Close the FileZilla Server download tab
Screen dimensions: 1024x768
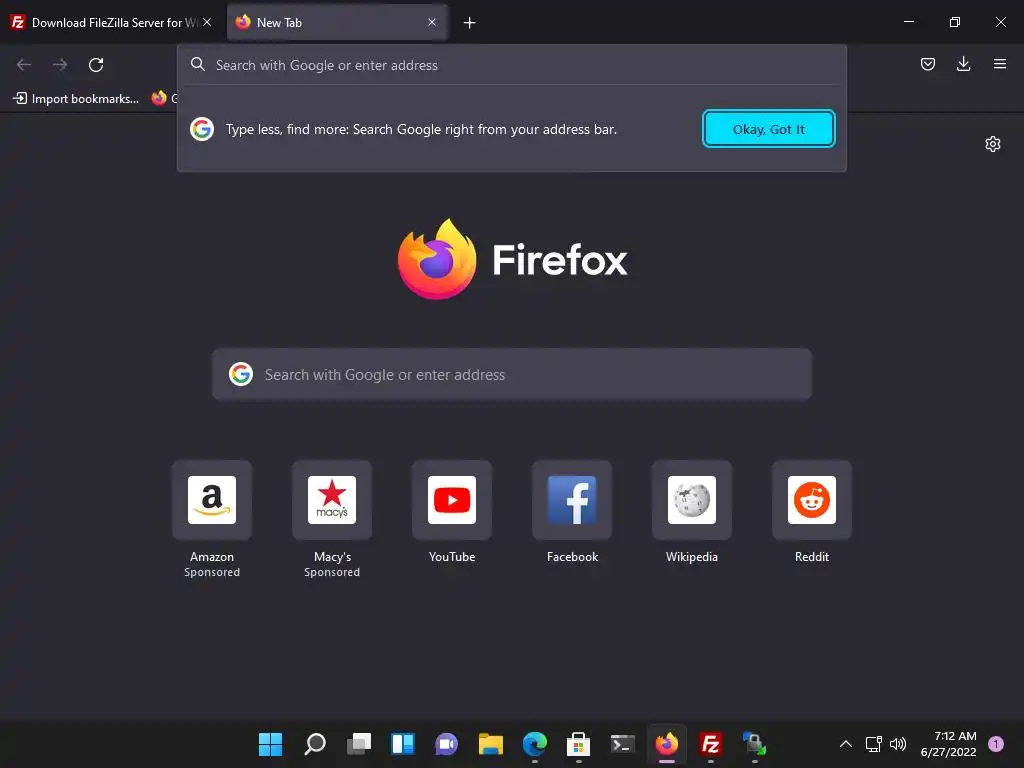(x=207, y=22)
